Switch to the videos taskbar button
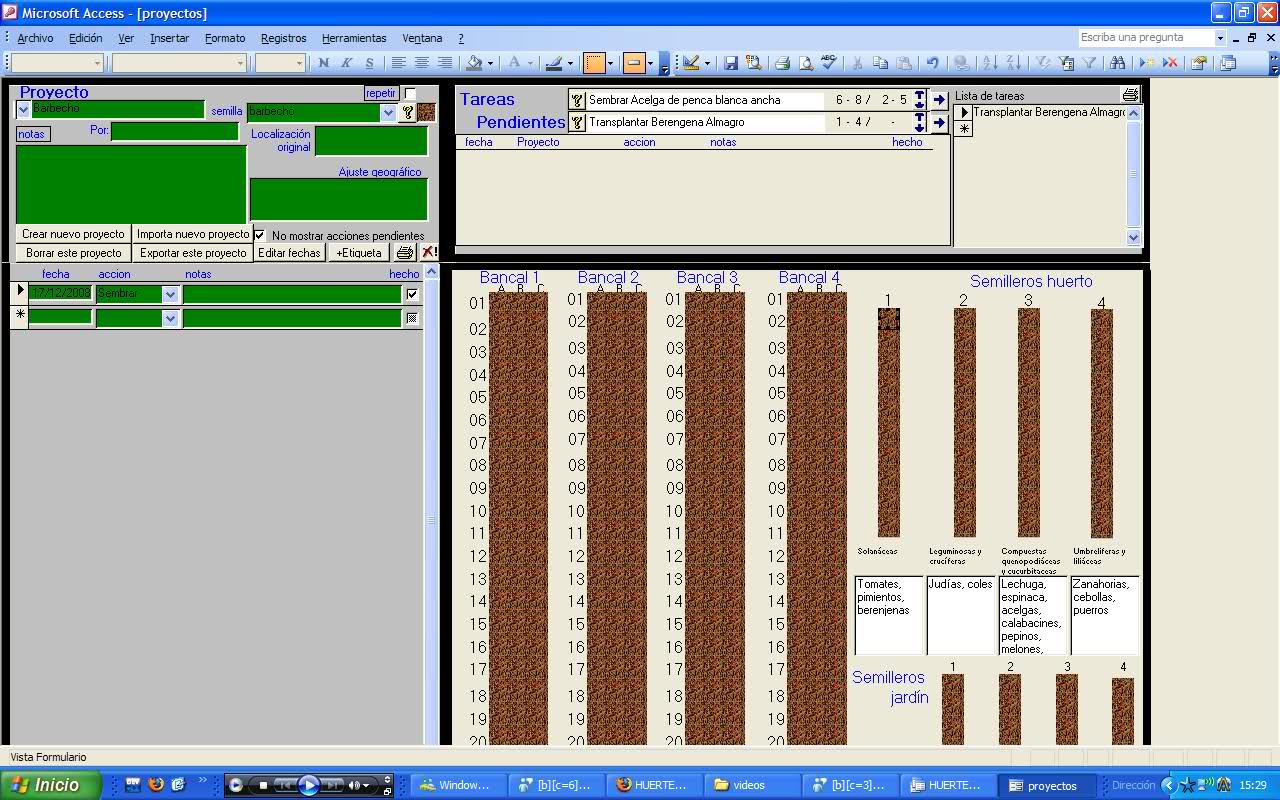1280x800 pixels. pos(753,785)
